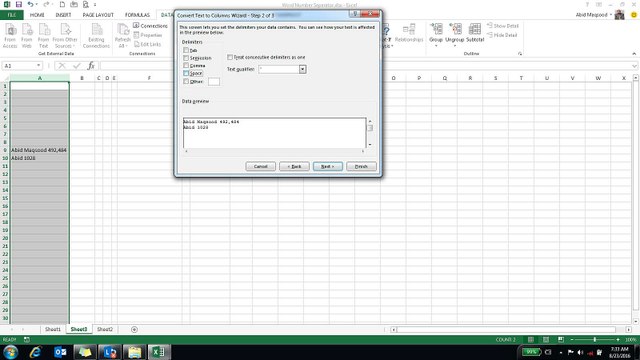The width and height of the screenshot is (640, 360).
Task: Click the Back button in wizard
Action: [x=294, y=167]
